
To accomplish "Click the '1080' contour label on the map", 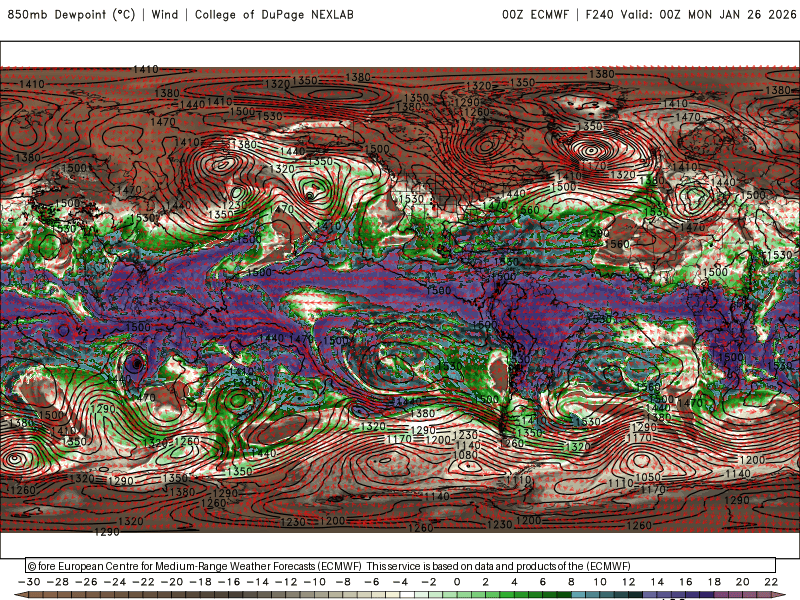I will 465,455.
